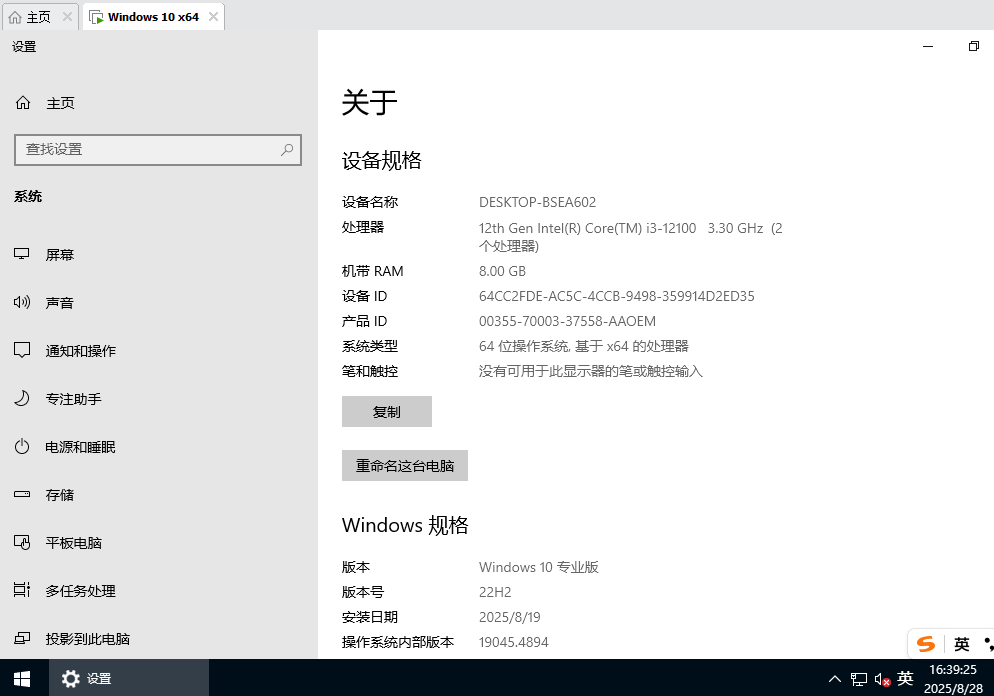
Task: Click the 电源和睡眠 power icon
Action: [x=22, y=447]
